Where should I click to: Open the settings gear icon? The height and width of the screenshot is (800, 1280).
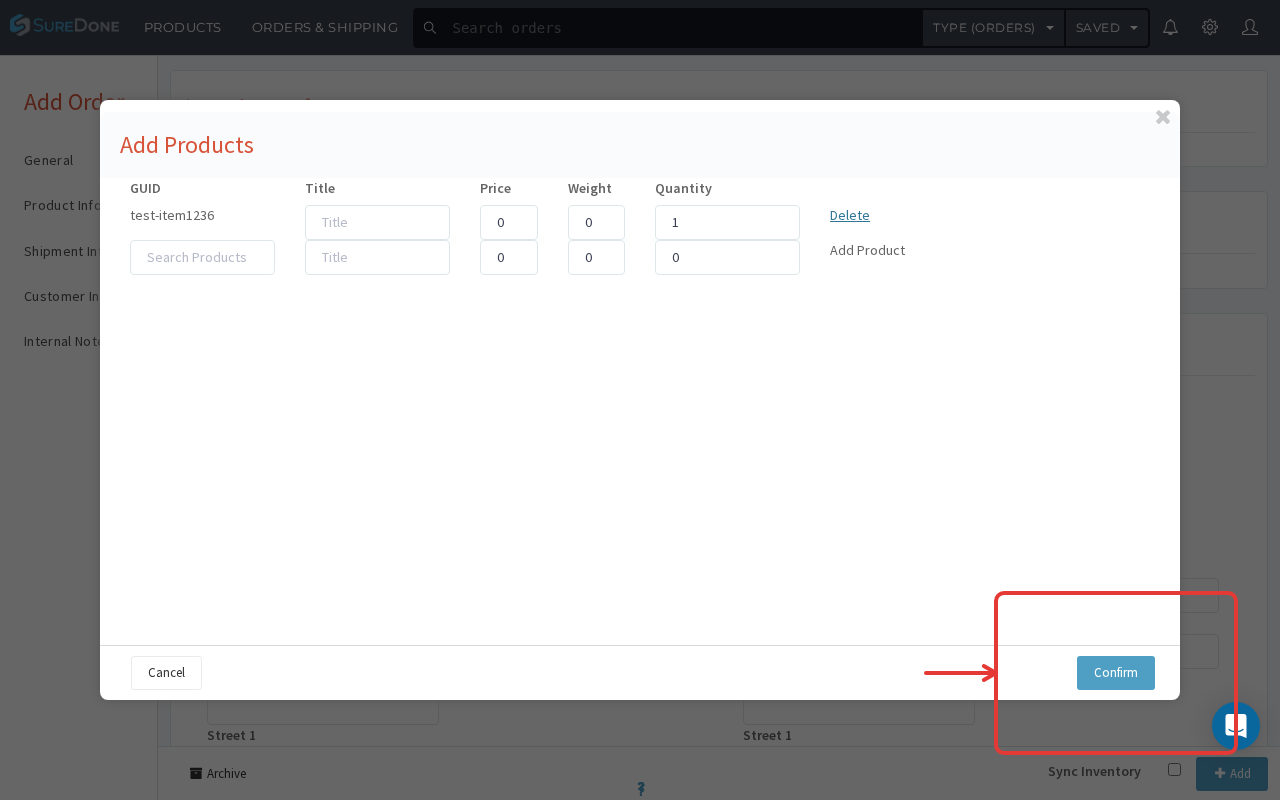point(1210,27)
